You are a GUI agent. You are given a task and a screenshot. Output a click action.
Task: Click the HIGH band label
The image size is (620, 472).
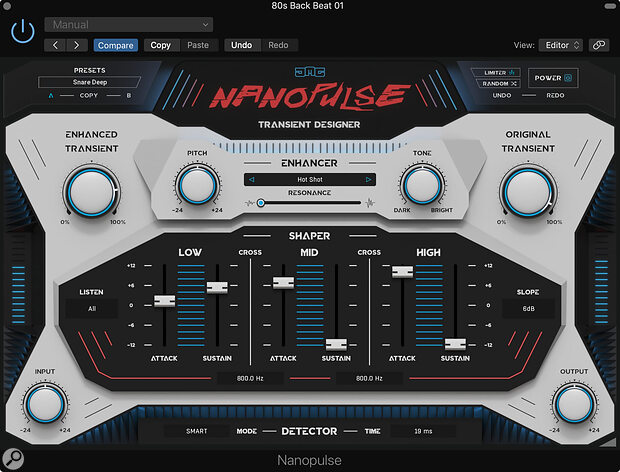click(428, 253)
